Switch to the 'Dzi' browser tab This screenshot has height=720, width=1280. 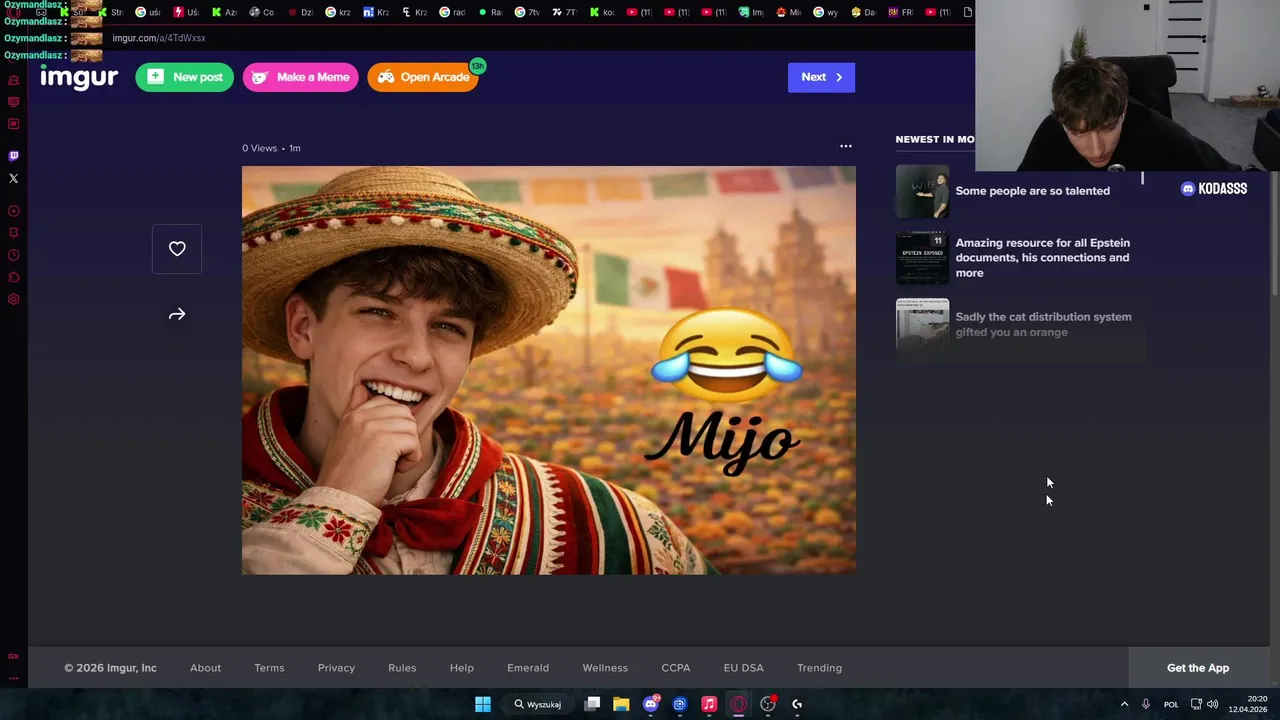pos(300,12)
